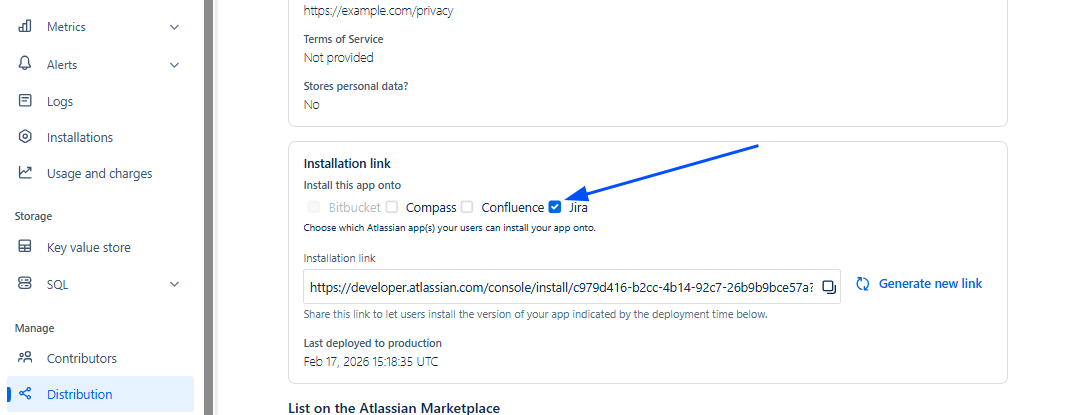Click the Last deployed timestamp Feb 17, 2026
The width and height of the screenshot is (1084, 415).
point(371,362)
